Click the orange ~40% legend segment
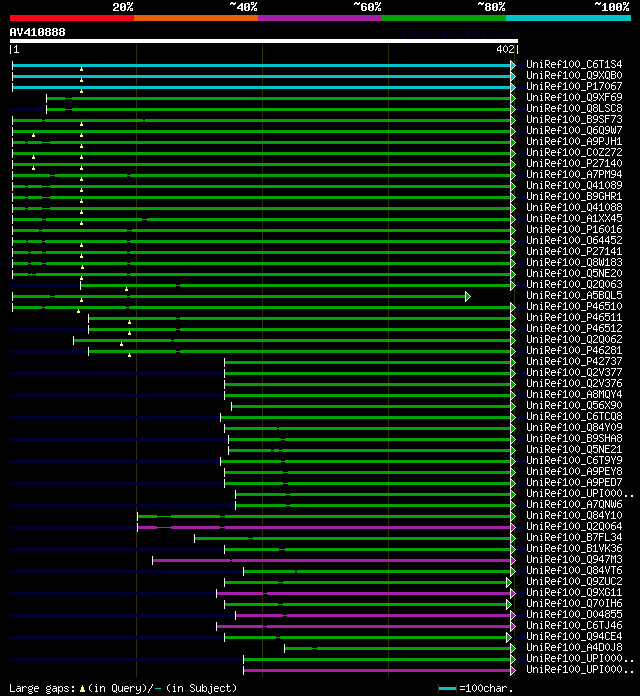 point(196,18)
